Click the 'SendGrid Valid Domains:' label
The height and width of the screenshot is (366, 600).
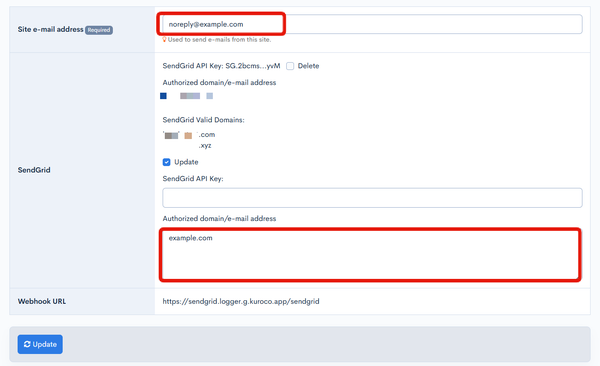pyautogui.click(x=204, y=120)
